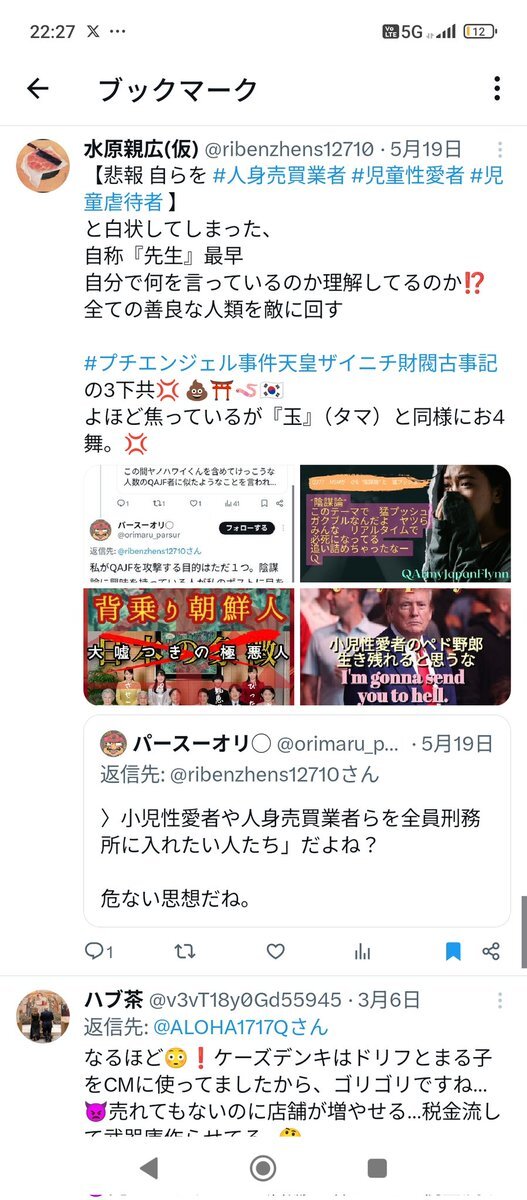Viewport: 527px width, 1200px height.
Task: Open the three-dot overflow menu
Action: point(497,89)
